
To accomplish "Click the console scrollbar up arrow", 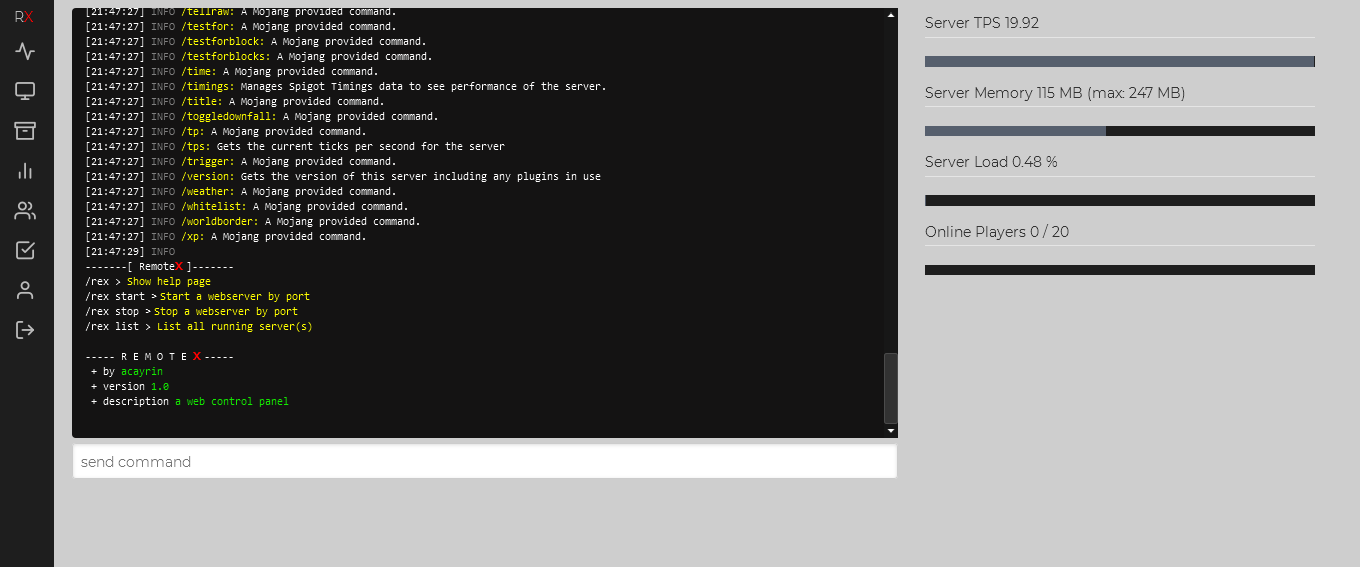I will click(x=891, y=16).
